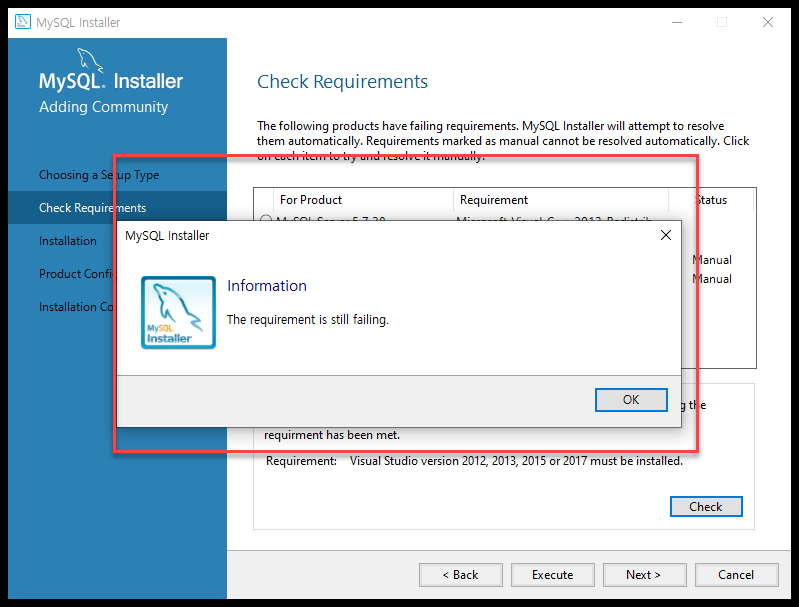Select the Product Configuration sidebar step
The image size is (799, 607).
[77, 274]
